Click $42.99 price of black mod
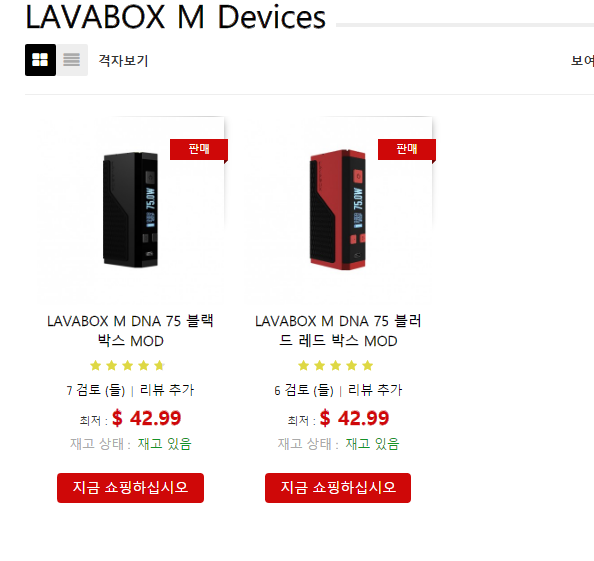This screenshot has width=594, height=561. (147, 419)
